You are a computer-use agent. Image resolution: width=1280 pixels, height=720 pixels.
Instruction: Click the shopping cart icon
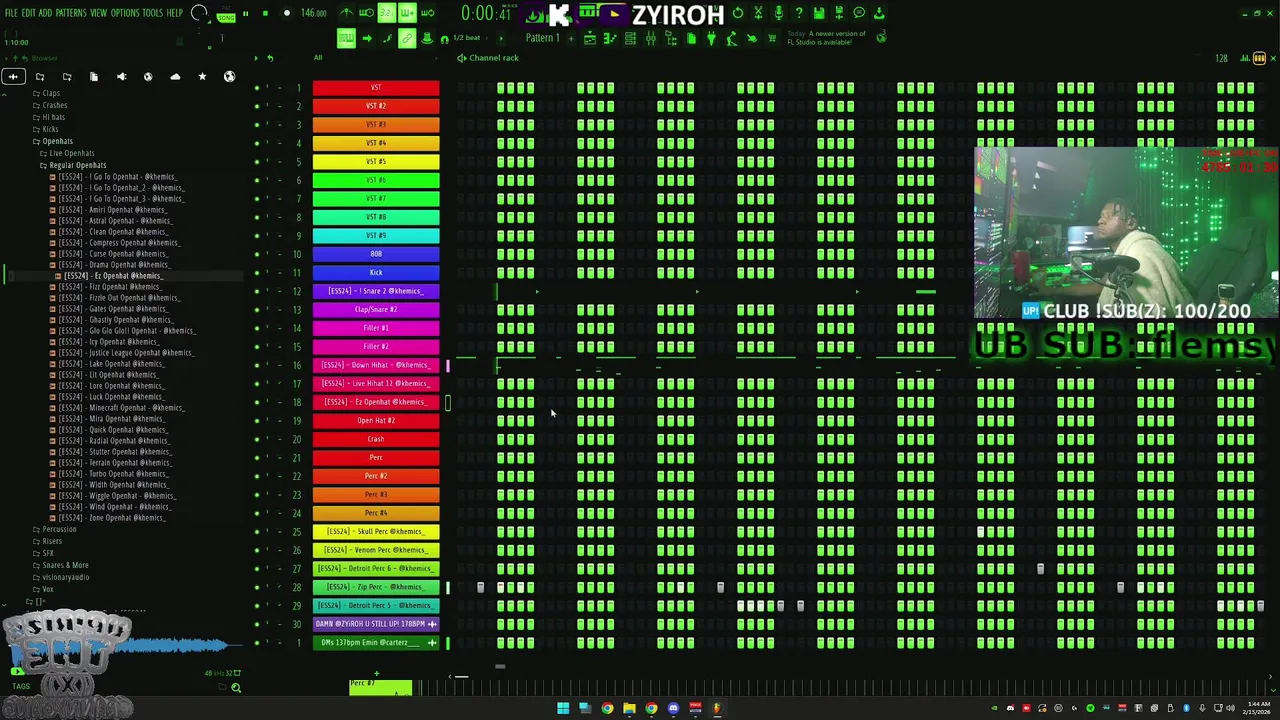tap(771, 39)
